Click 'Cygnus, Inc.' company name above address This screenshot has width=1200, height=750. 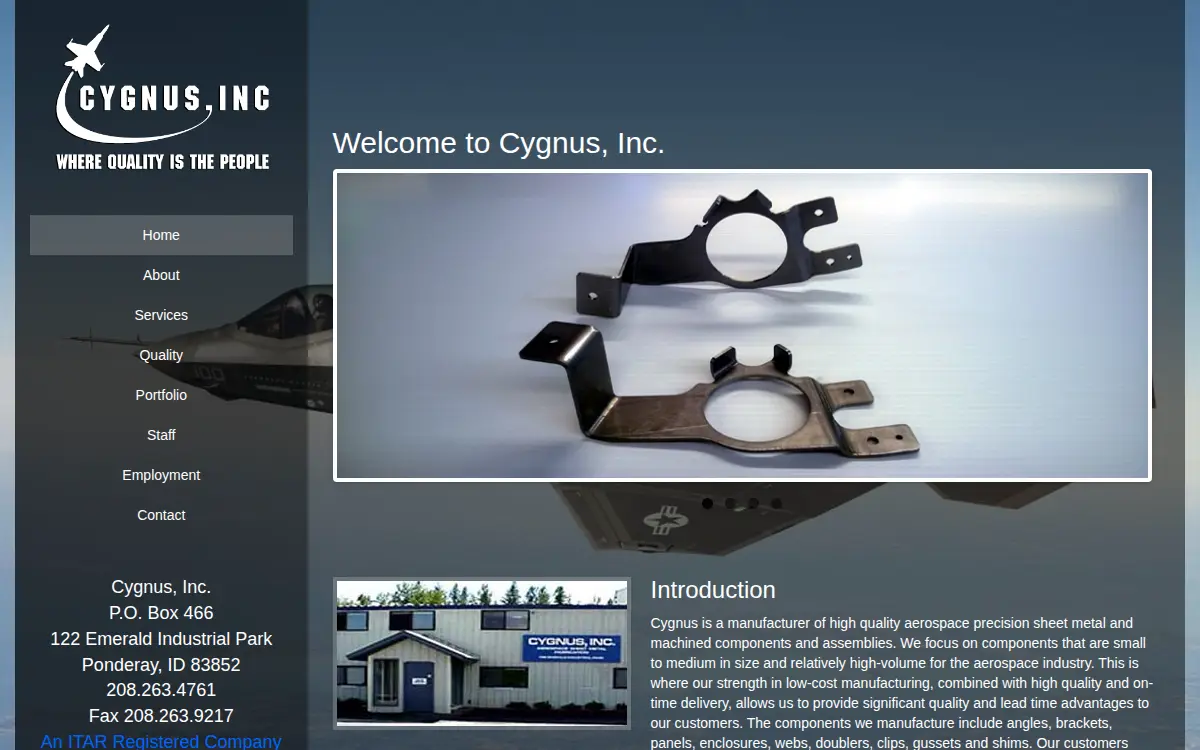[x=161, y=587]
